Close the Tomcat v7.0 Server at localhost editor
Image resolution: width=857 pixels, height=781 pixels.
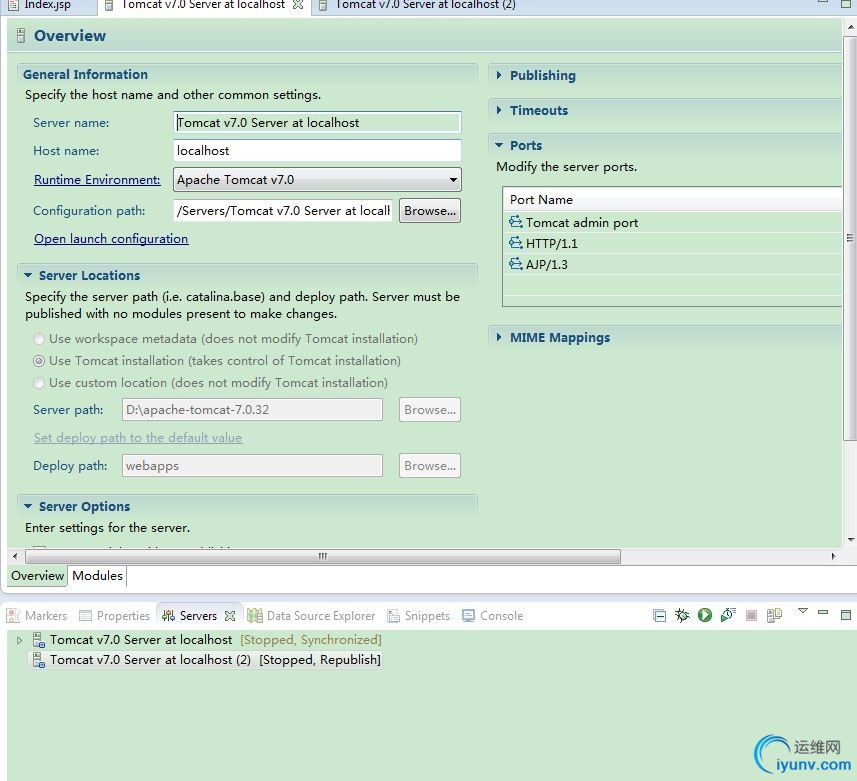click(298, 5)
